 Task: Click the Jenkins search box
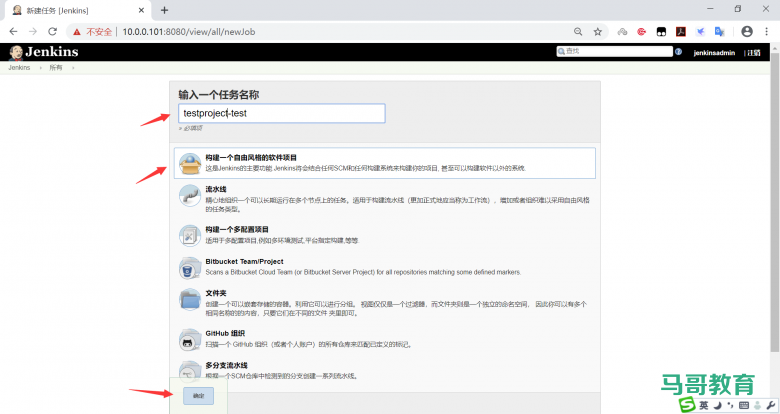[614, 51]
